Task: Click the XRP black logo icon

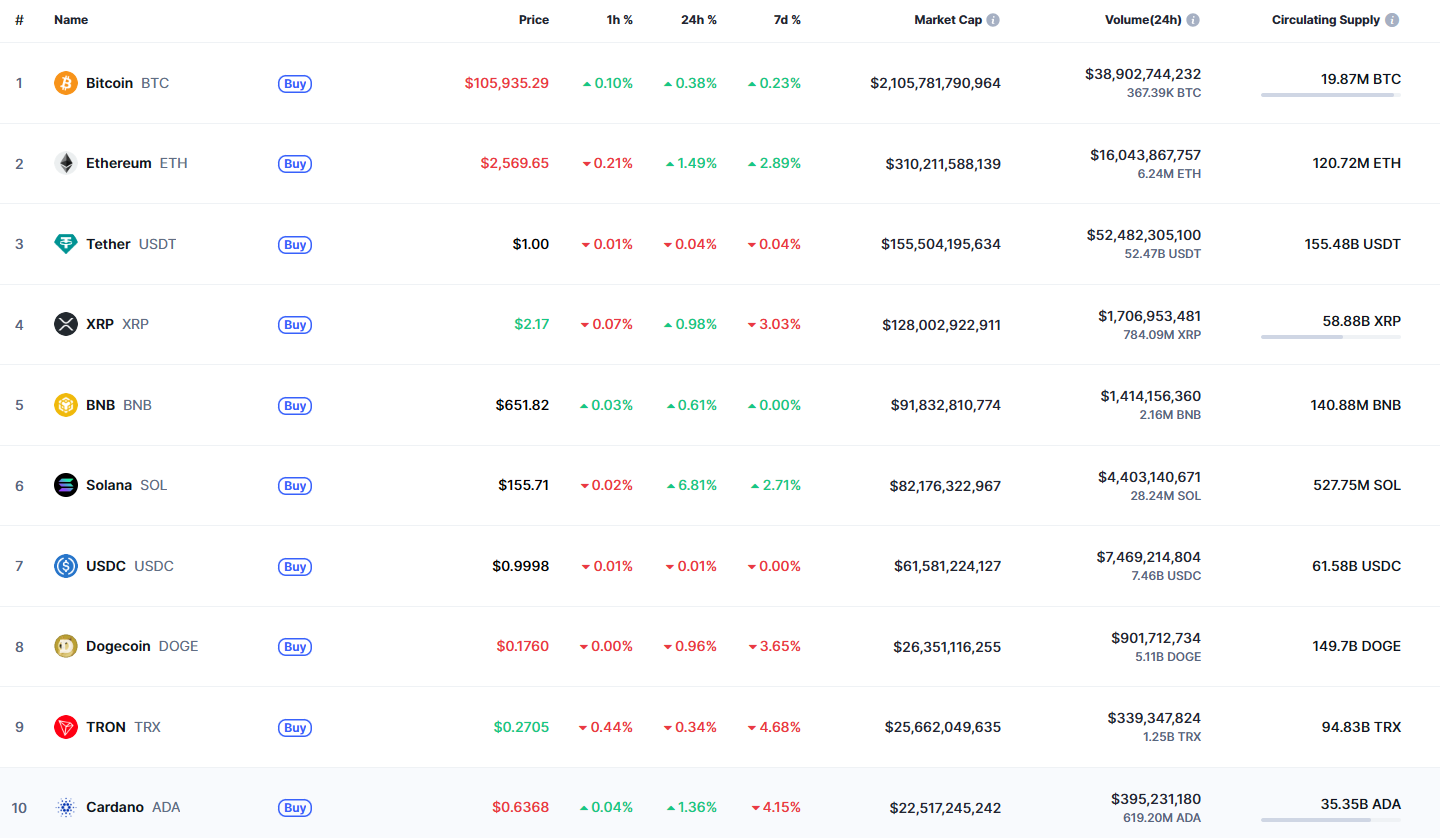Action: tap(65, 324)
